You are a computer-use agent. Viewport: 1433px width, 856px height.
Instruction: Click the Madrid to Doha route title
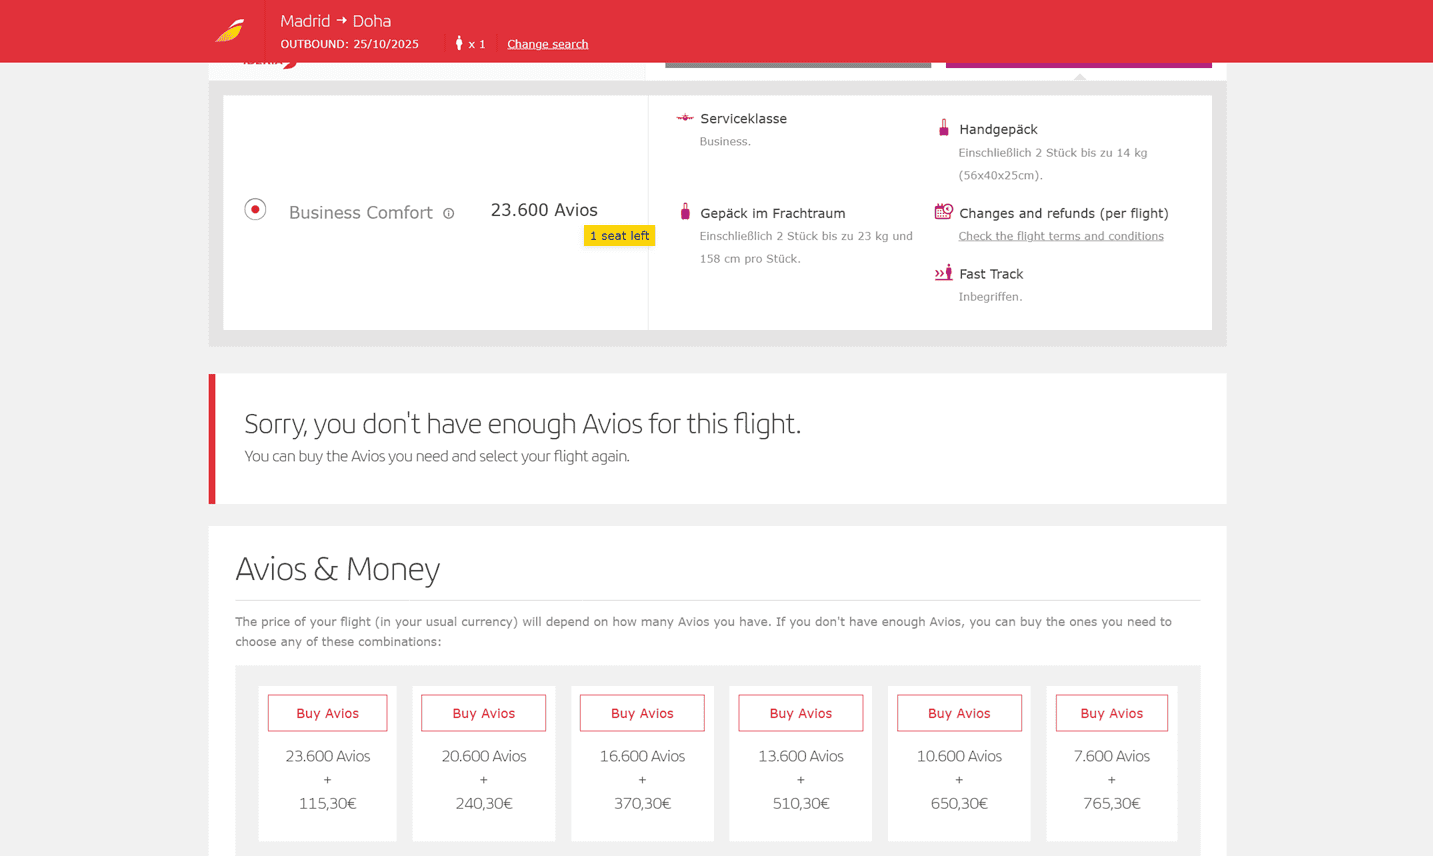[x=335, y=21]
